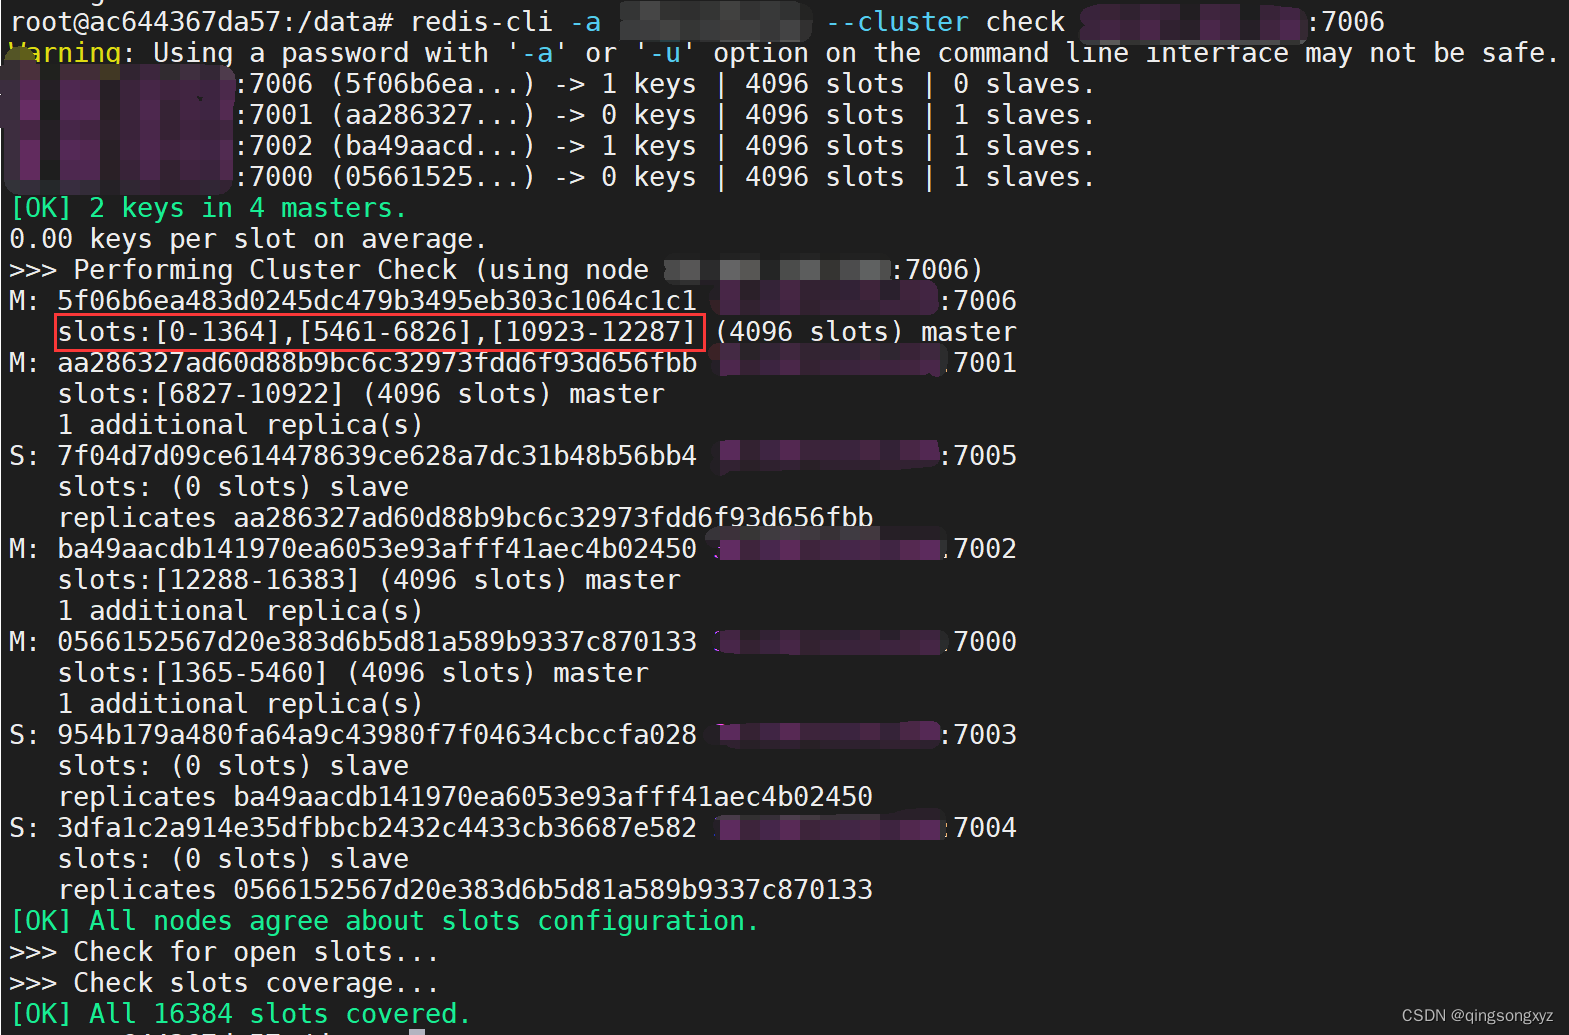This screenshot has width=1569, height=1035.
Task: Select master ID 5f06b6ea483d0245dc479b3495eb303c1064c1c1
Action: coord(377,301)
